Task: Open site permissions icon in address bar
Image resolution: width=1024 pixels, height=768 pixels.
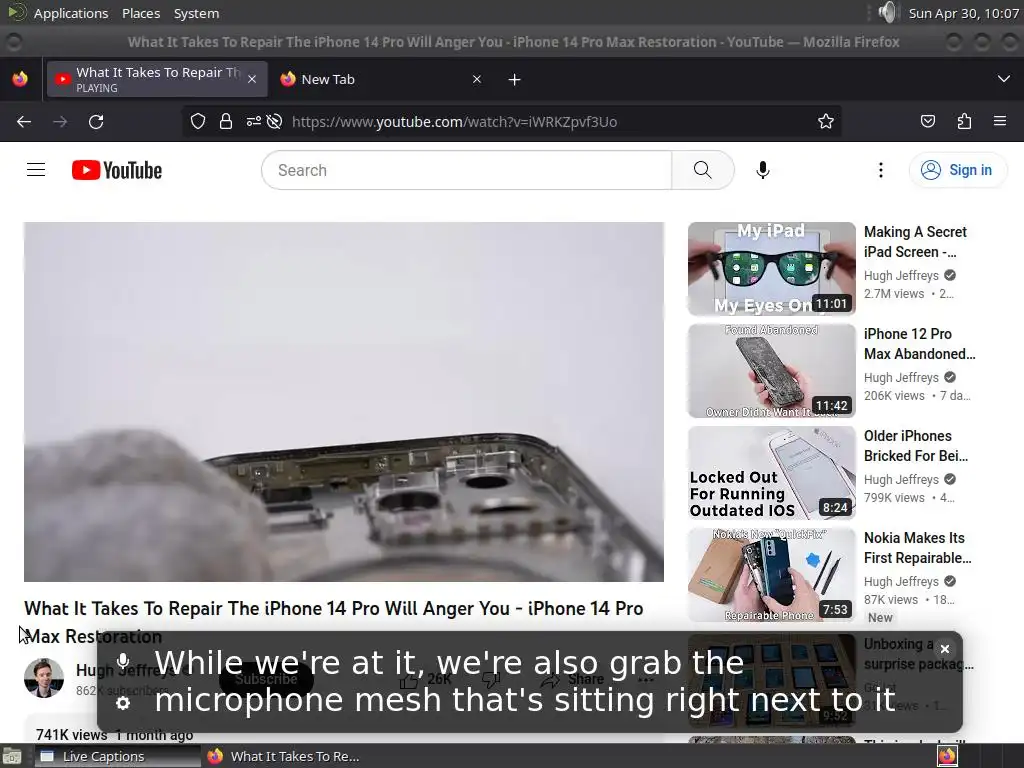Action: (x=253, y=121)
